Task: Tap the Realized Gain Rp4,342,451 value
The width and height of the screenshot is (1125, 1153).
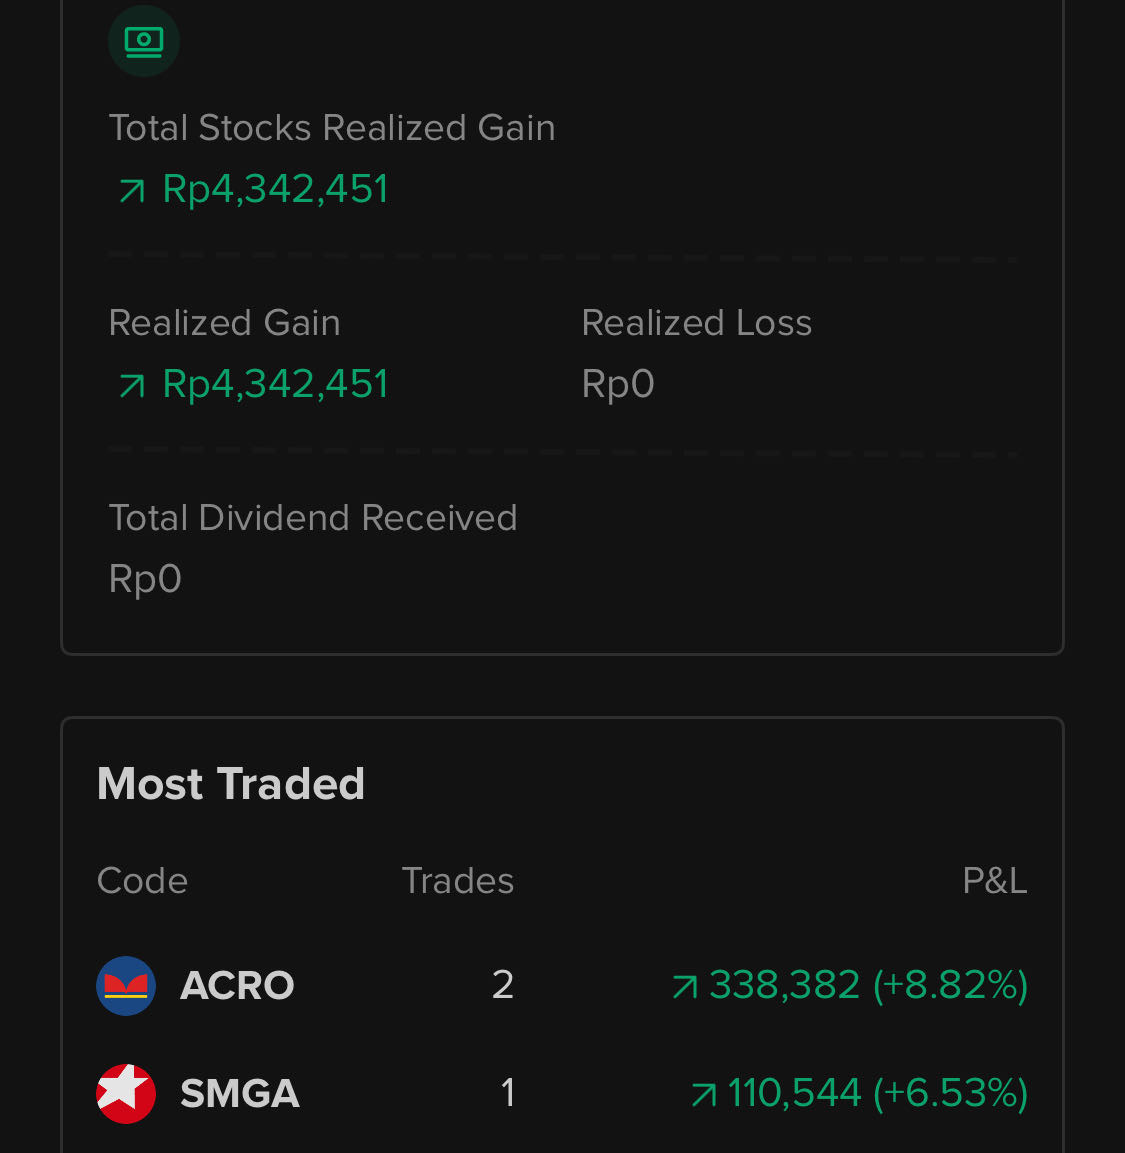Action: (x=274, y=384)
